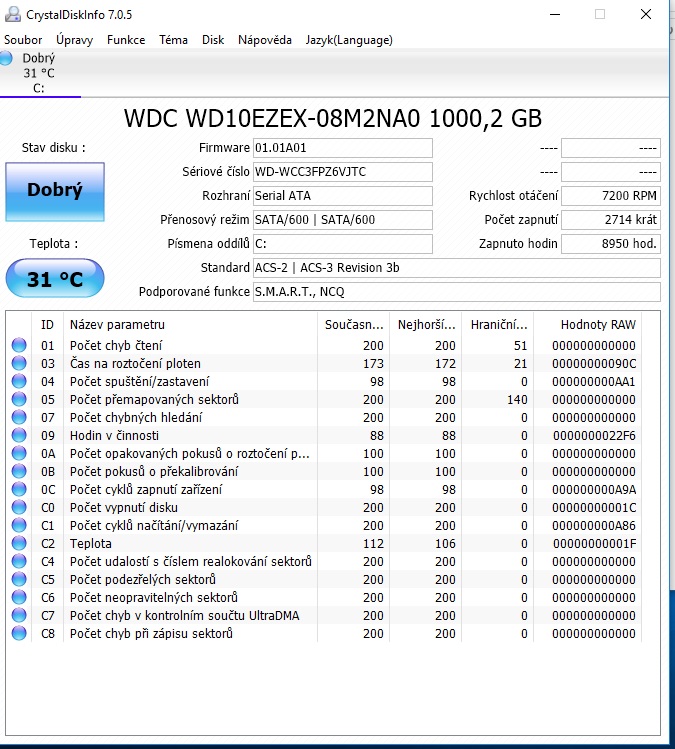Click status orb for Počet vypnutí disku
The height and width of the screenshot is (749, 675).
pos(19,507)
